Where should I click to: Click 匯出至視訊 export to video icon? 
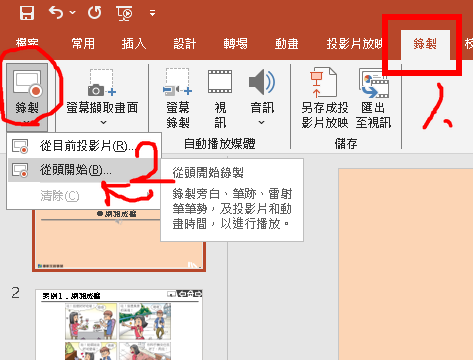374,83
